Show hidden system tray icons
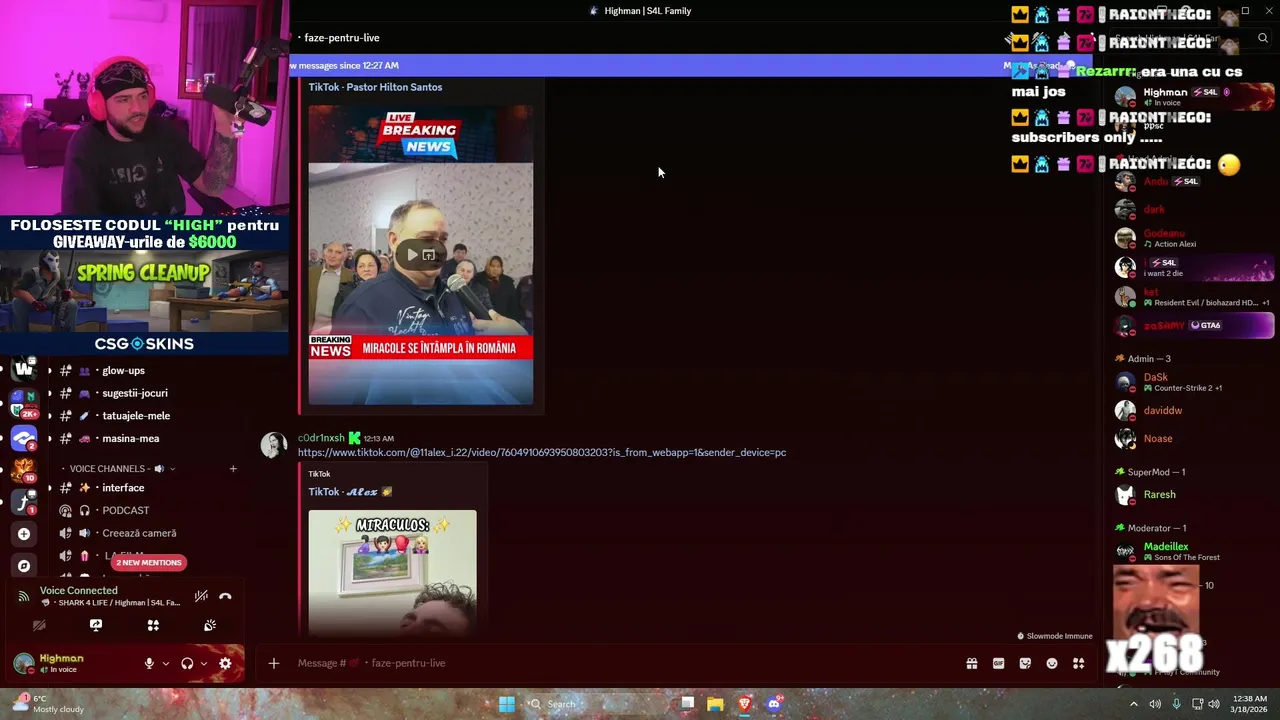Image resolution: width=1280 pixels, height=720 pixels. [1133, 704]
